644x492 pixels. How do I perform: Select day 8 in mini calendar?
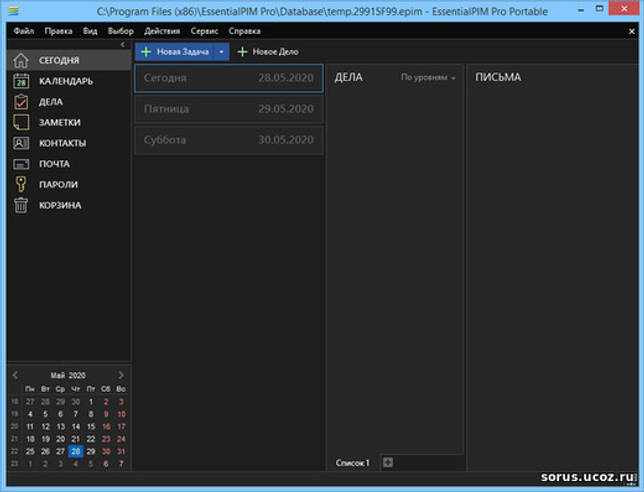click(91, 414)
